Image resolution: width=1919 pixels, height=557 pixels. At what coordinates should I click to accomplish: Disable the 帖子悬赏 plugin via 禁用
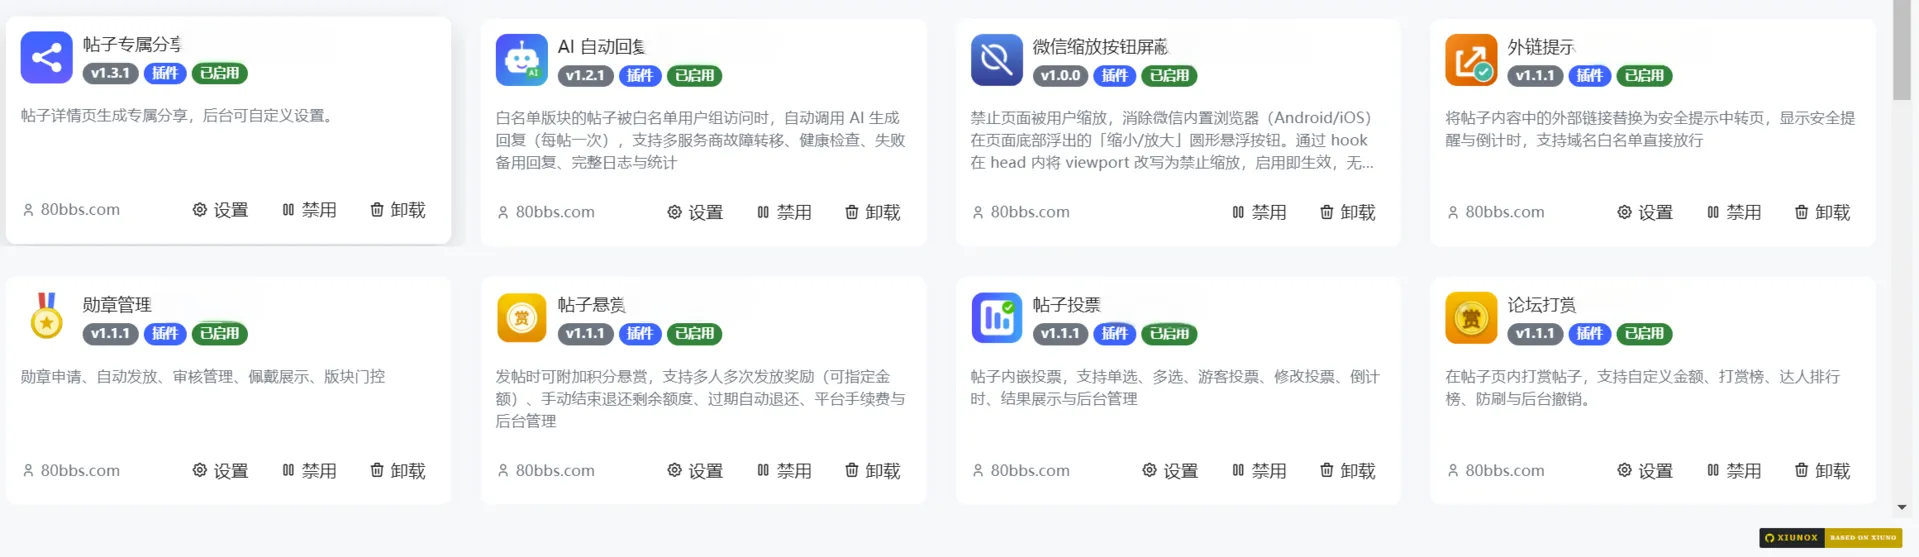coord(784,470)
